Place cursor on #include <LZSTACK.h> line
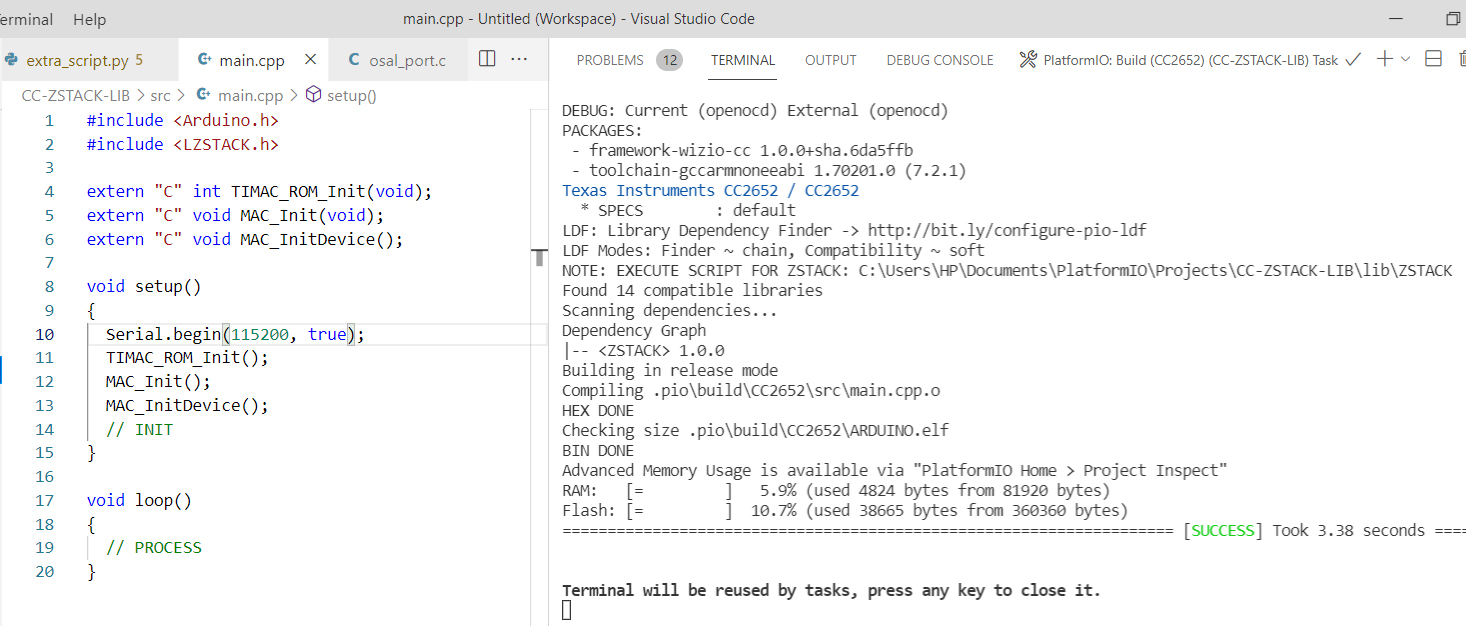1466x626 pixels. click(x=183, y=144)
